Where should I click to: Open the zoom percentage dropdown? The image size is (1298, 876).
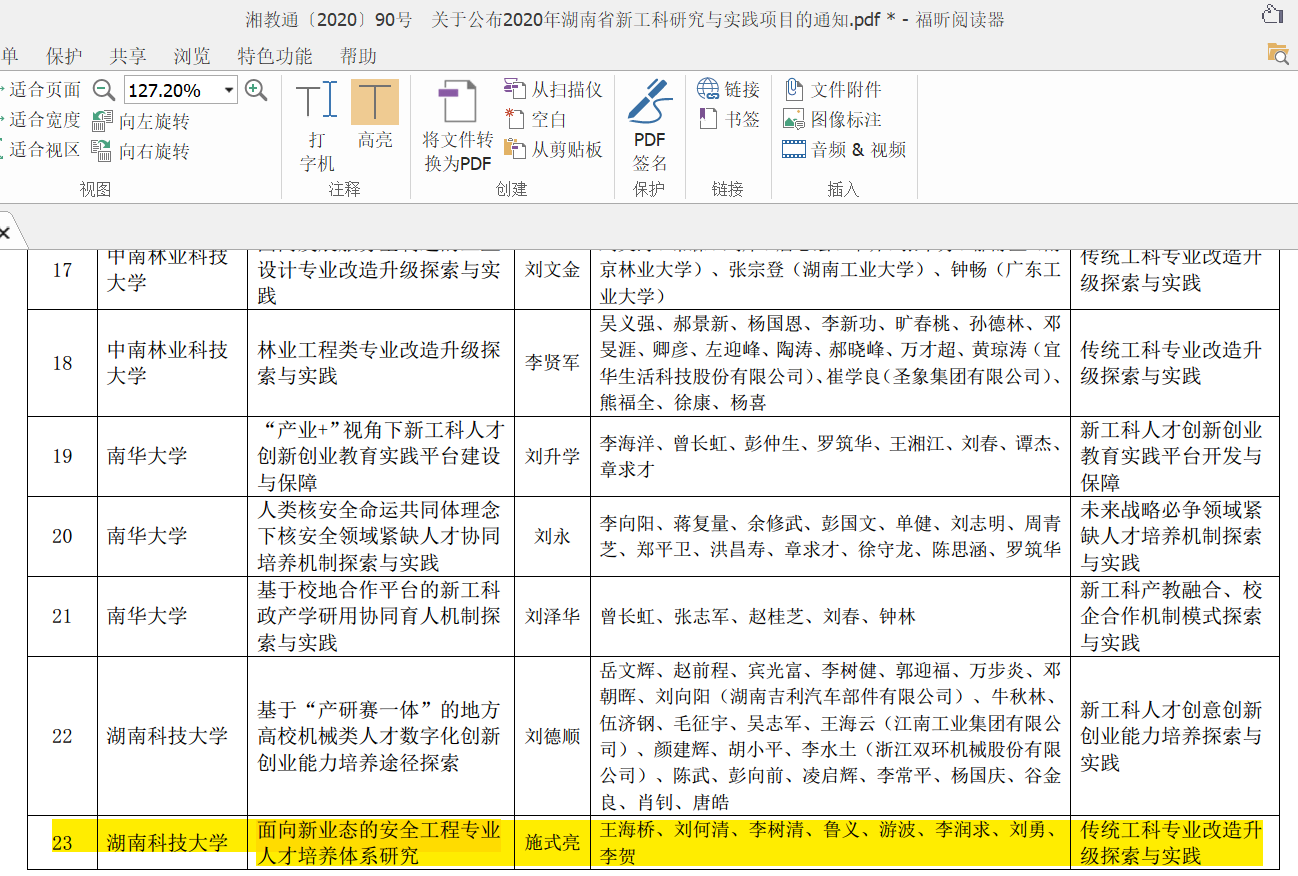pyautogui.click(x=228, y=89)
